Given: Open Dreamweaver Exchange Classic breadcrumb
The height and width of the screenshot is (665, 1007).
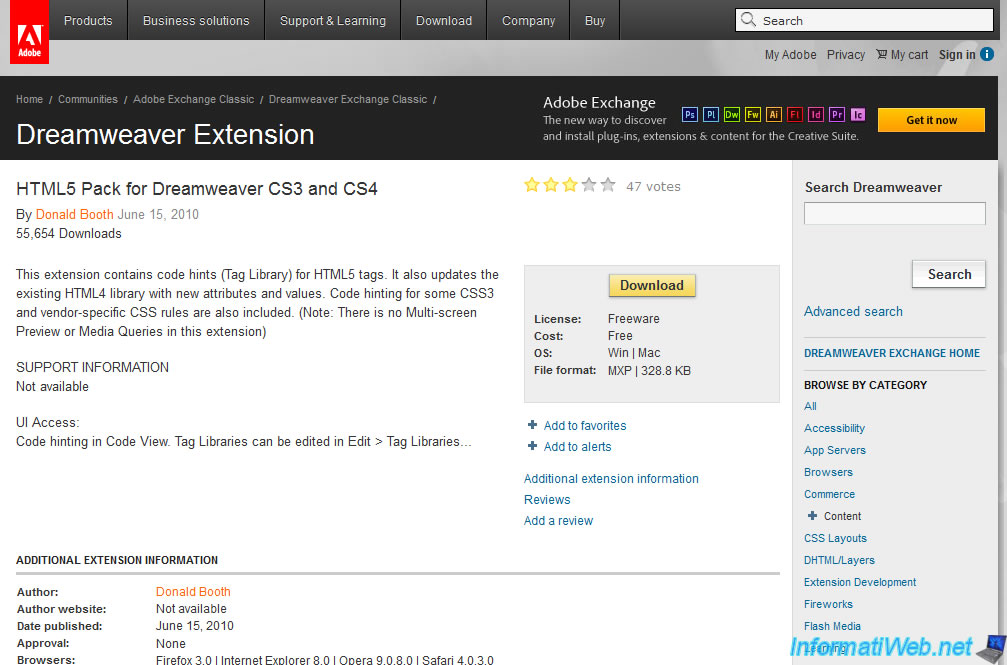Looking at the screenshot, I should coord(348,100).
